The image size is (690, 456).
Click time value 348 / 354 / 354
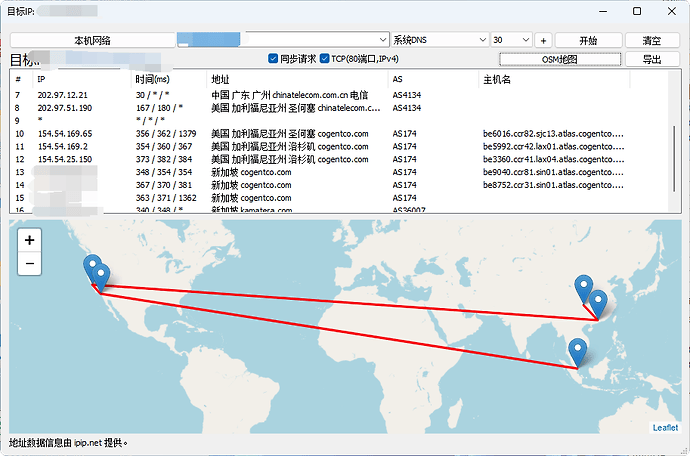point(164,172)
